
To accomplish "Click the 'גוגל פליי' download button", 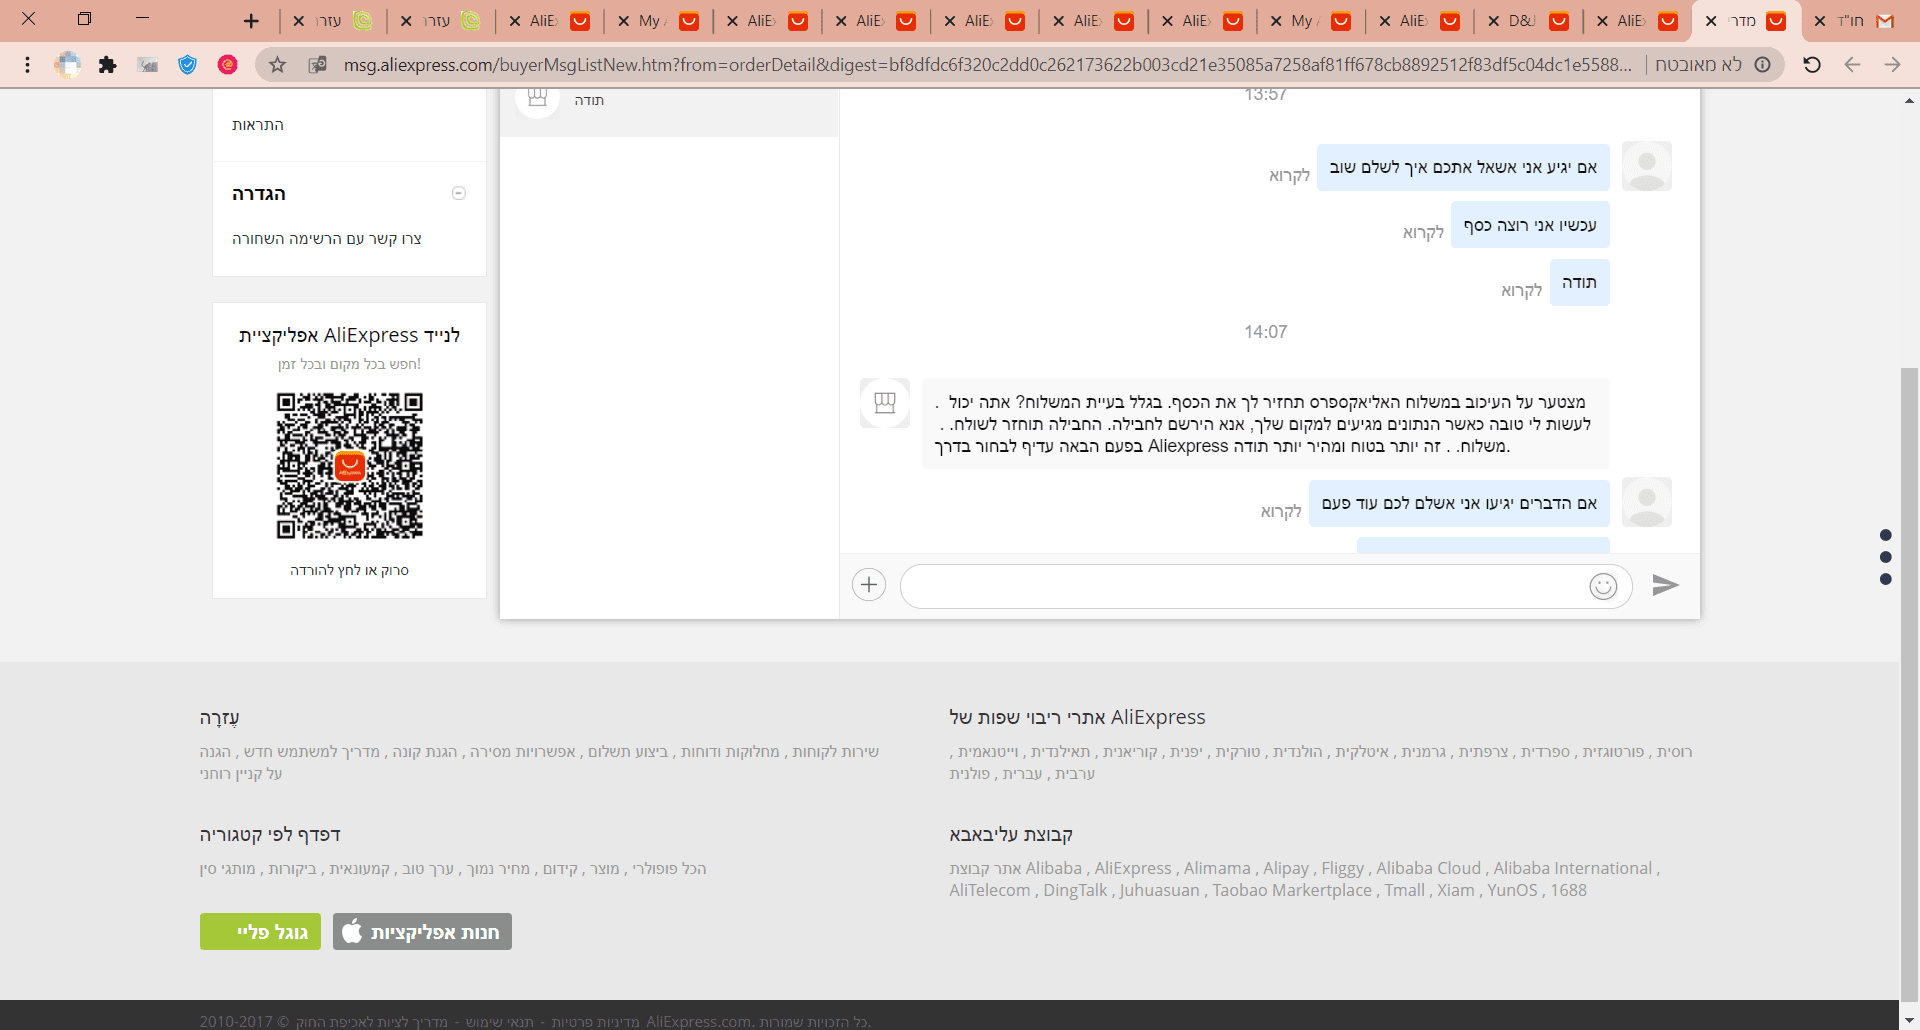I will [x=260, y=932].
